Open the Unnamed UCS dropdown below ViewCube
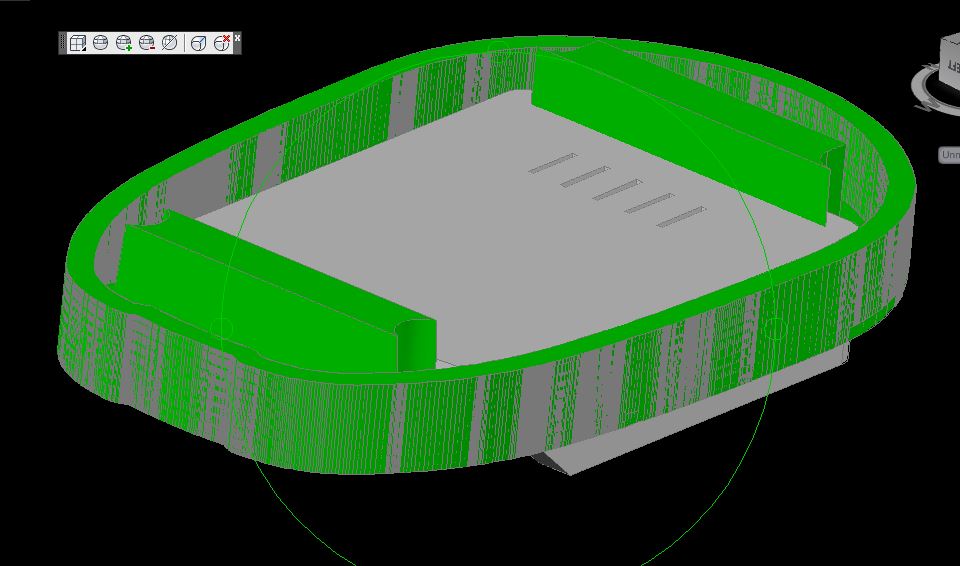Screen dimensions: 960x566 point(949,154)
